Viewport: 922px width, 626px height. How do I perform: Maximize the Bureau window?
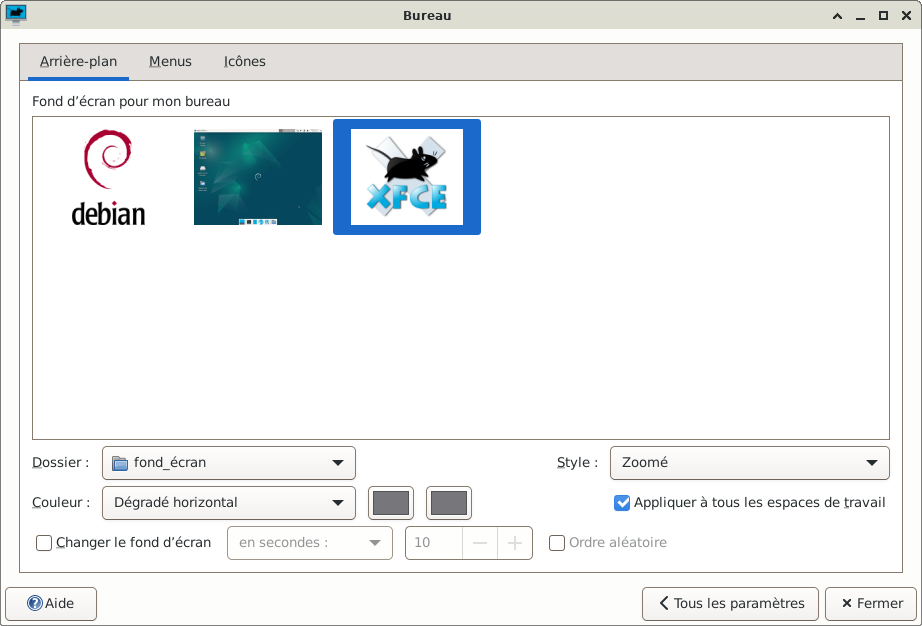point(883,16)
